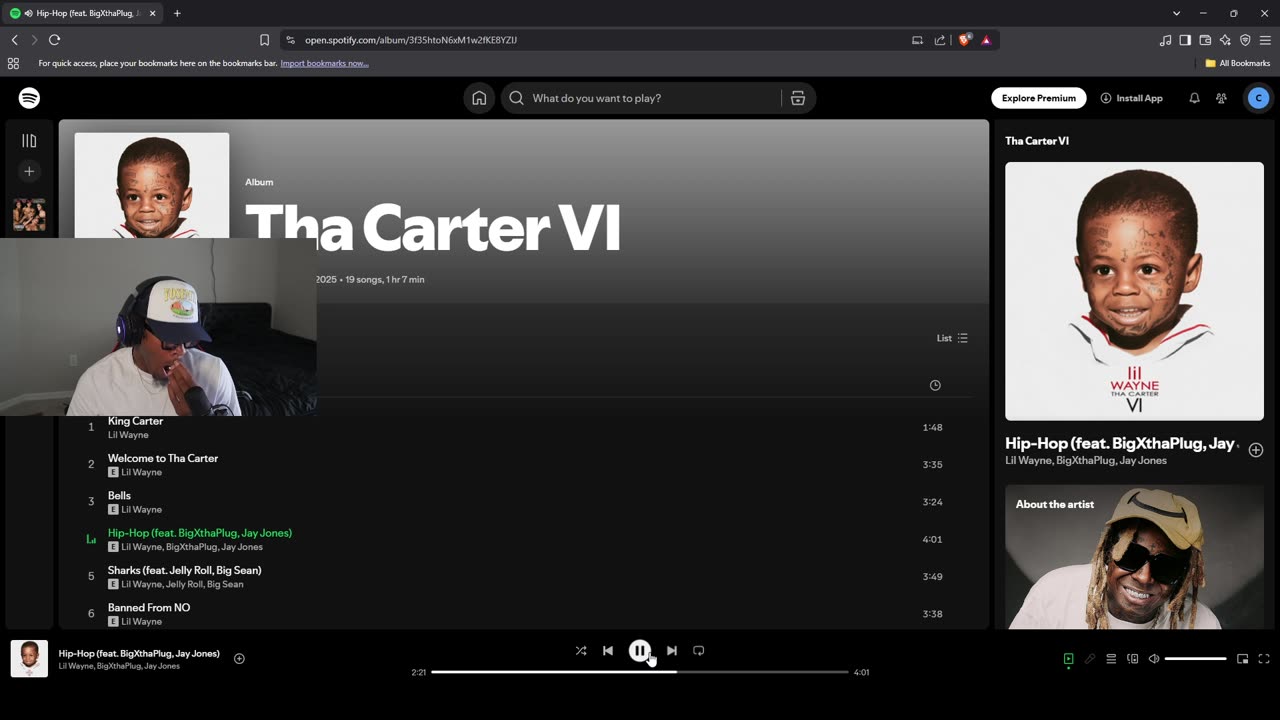
Task: Share this page icon
Action: (x=940, y=40)
